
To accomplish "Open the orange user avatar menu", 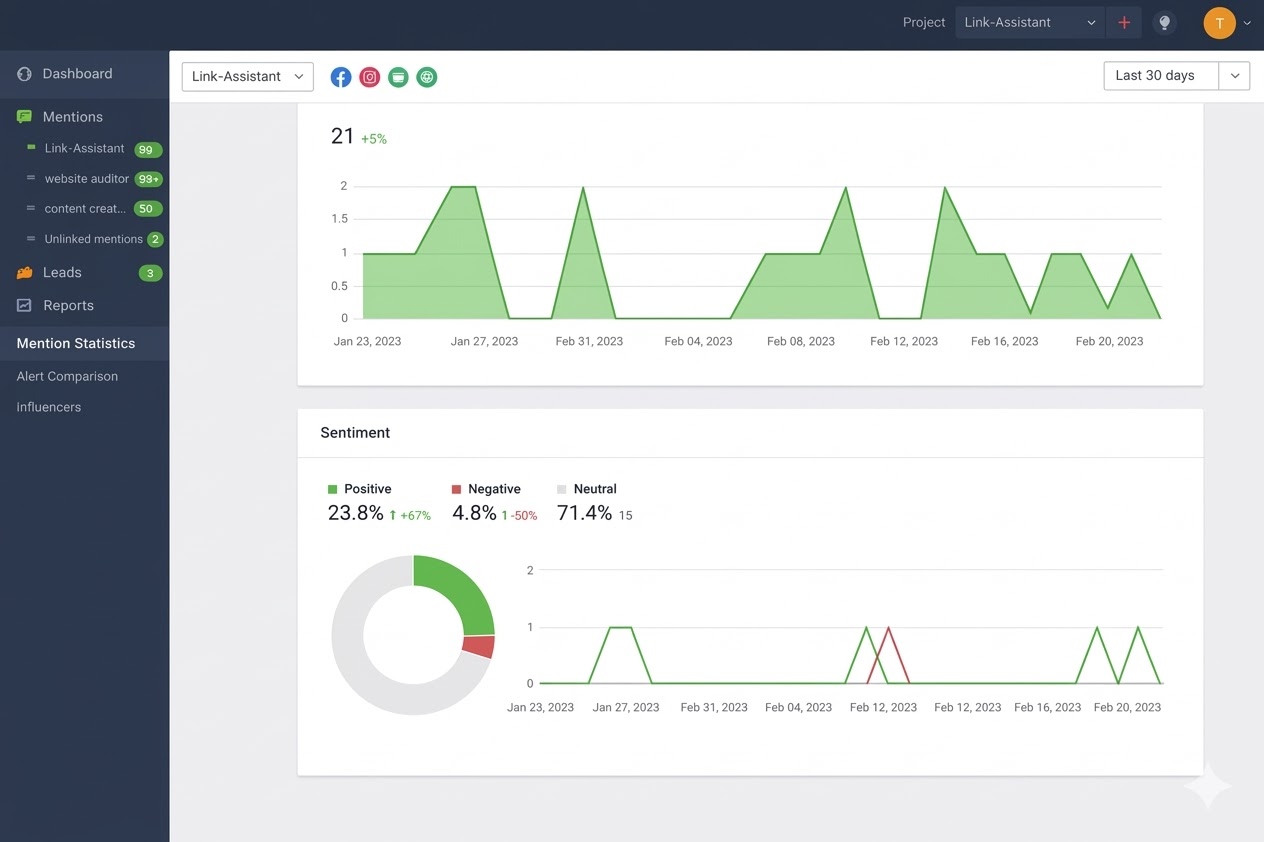I will pos(1220,23).
